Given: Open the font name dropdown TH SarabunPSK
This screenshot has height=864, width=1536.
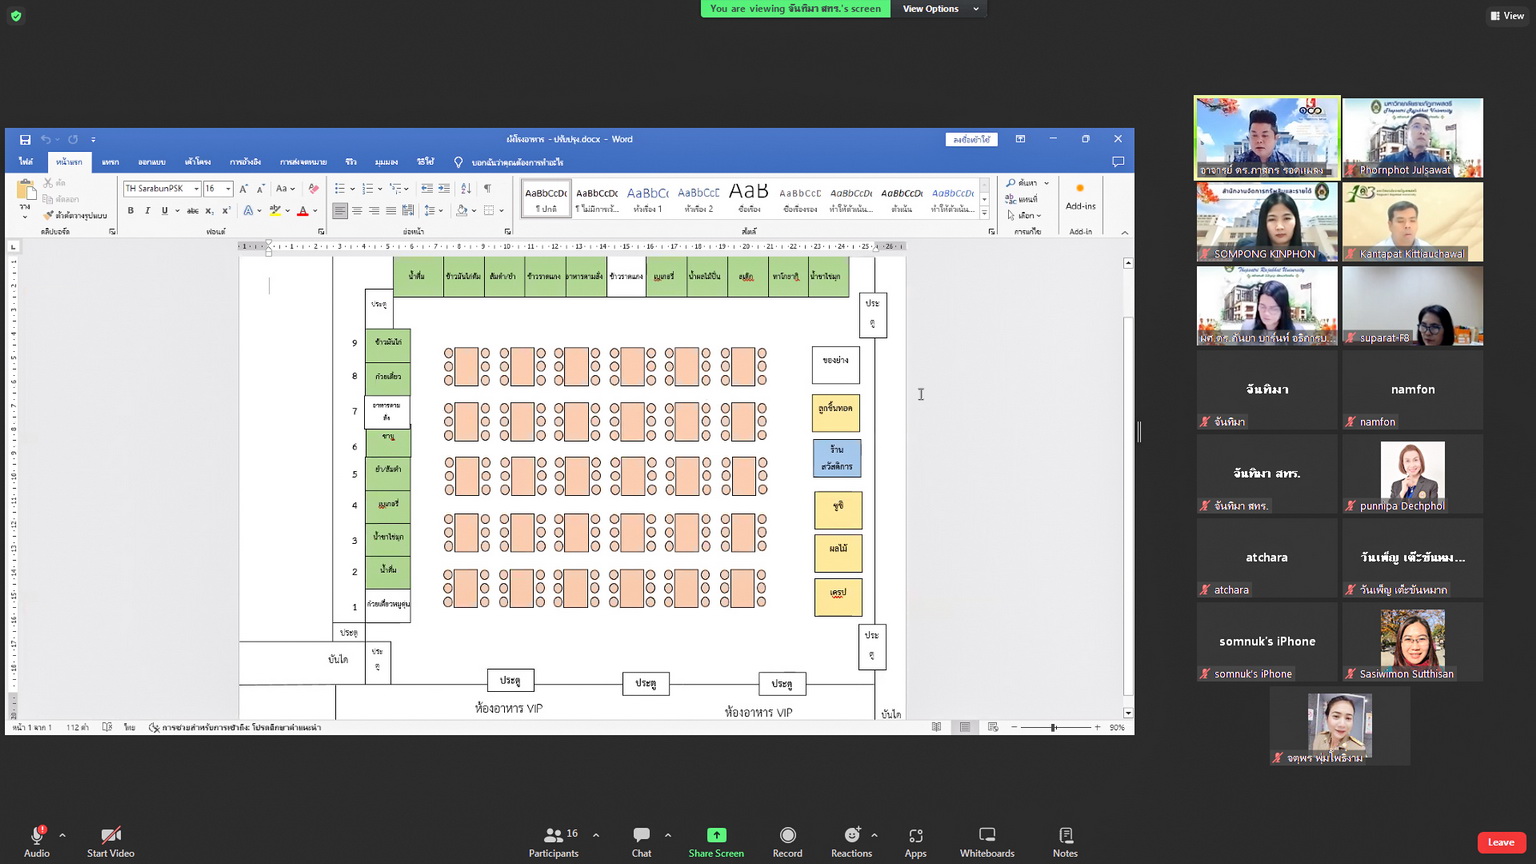Looking at the screenshot, I should [196, 188].
